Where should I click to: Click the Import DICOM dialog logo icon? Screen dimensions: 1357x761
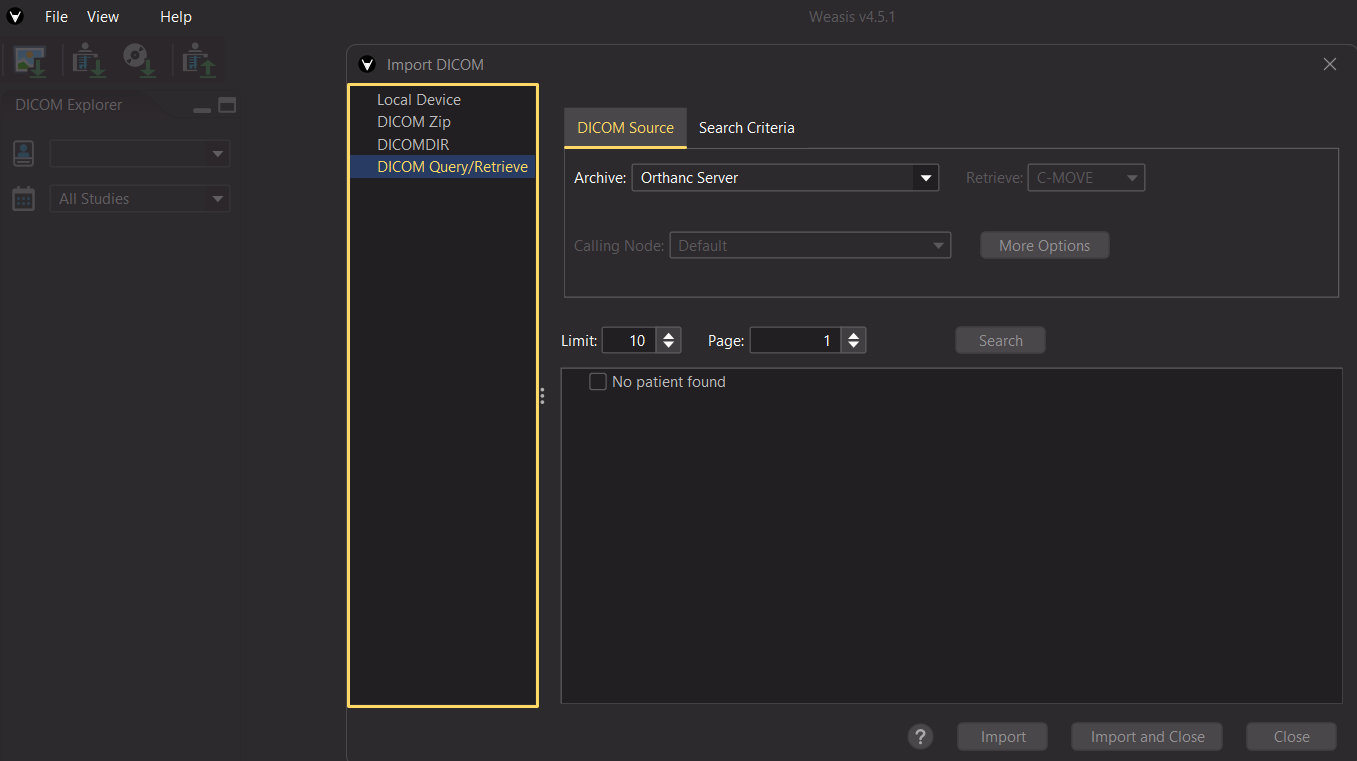pyautogui.click(x=367, y=64)
